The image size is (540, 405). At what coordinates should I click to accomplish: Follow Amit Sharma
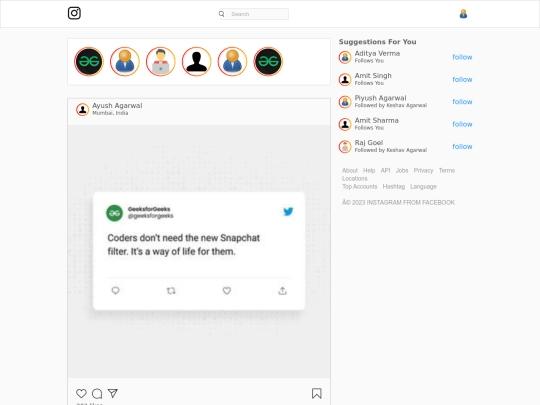462,124
